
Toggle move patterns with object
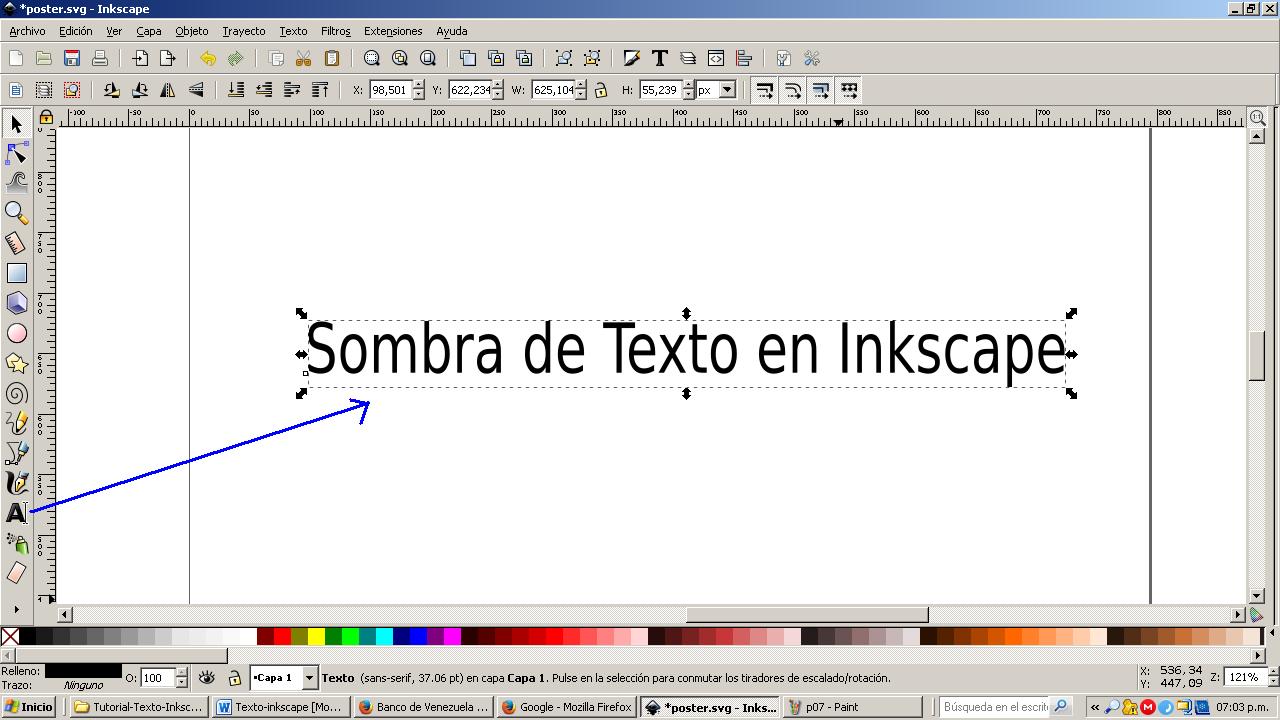coord(848,90)
